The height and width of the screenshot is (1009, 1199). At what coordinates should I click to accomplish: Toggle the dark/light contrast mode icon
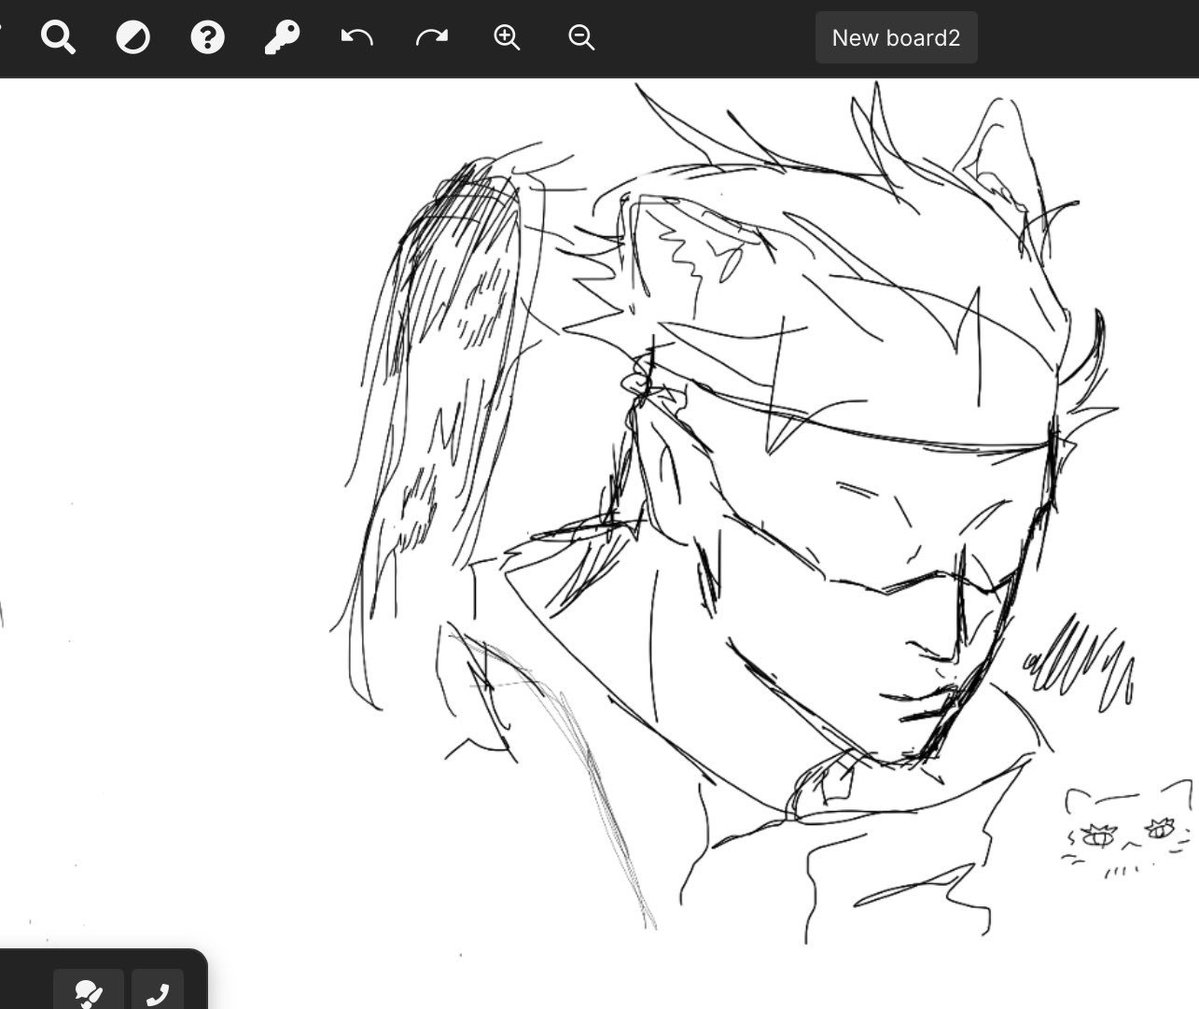tap(133, 37)
